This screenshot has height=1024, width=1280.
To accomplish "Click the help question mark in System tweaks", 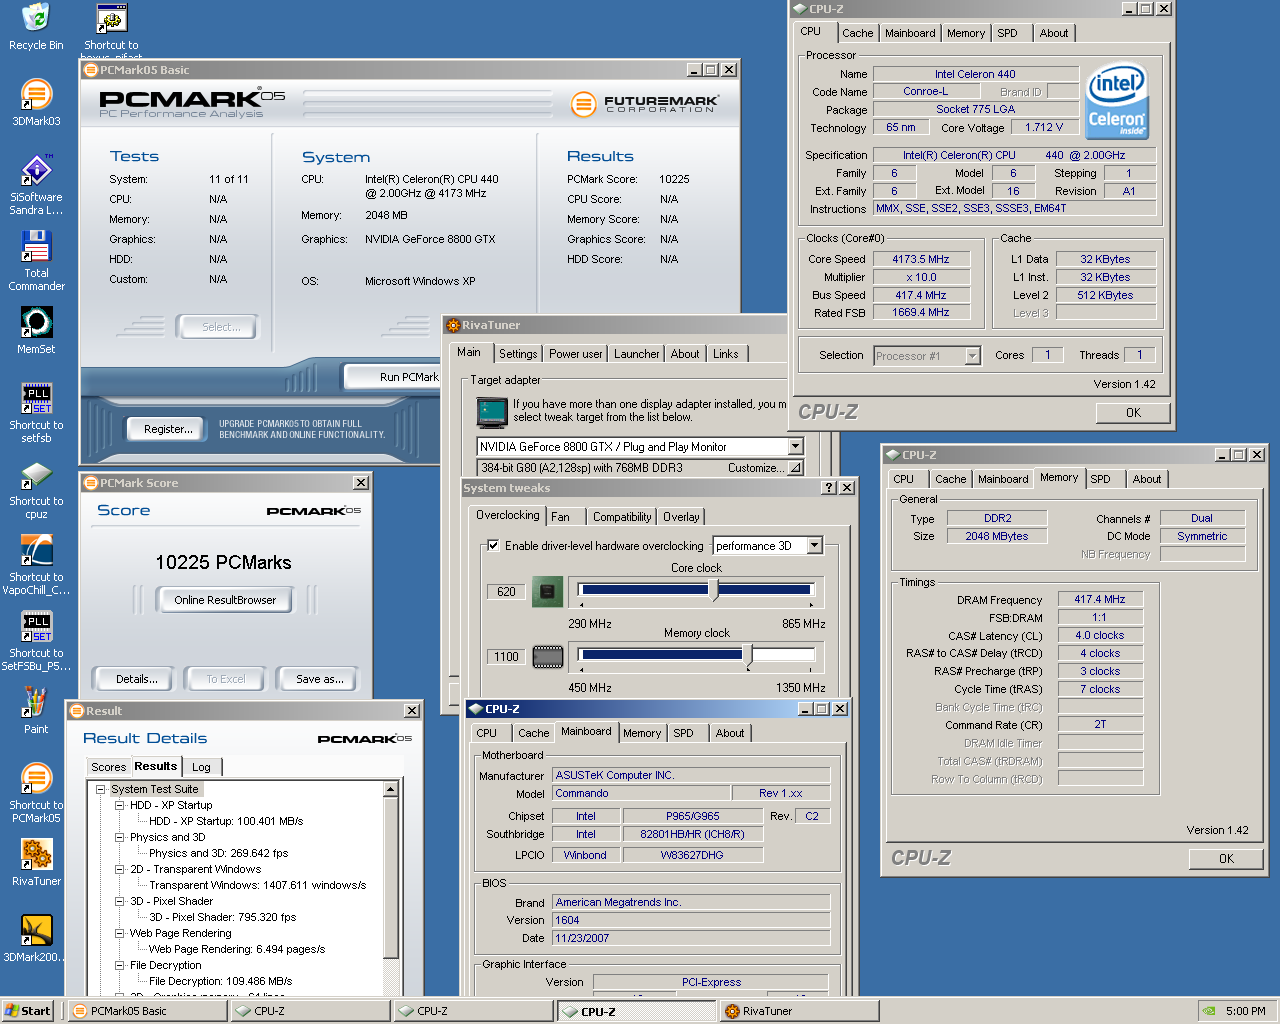I will tap(828, 488).
